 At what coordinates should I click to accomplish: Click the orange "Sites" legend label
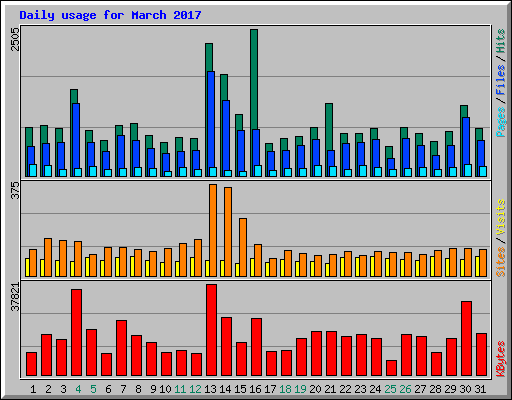[501, 262]
